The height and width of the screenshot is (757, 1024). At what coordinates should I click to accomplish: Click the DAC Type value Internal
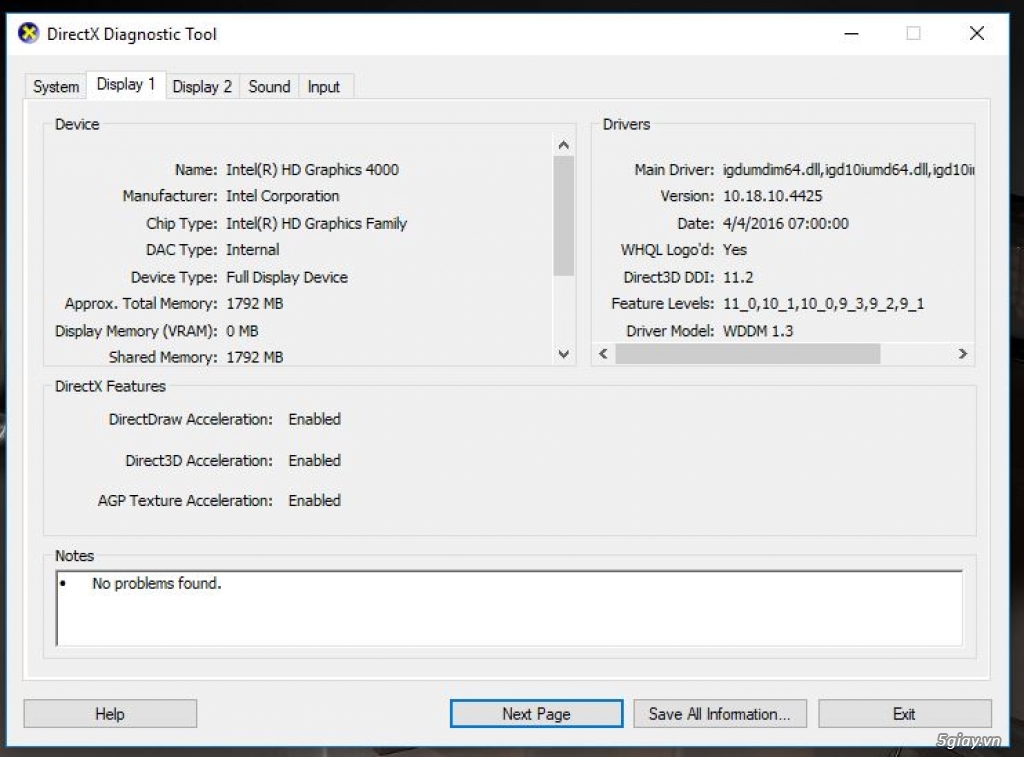(253, 250)
